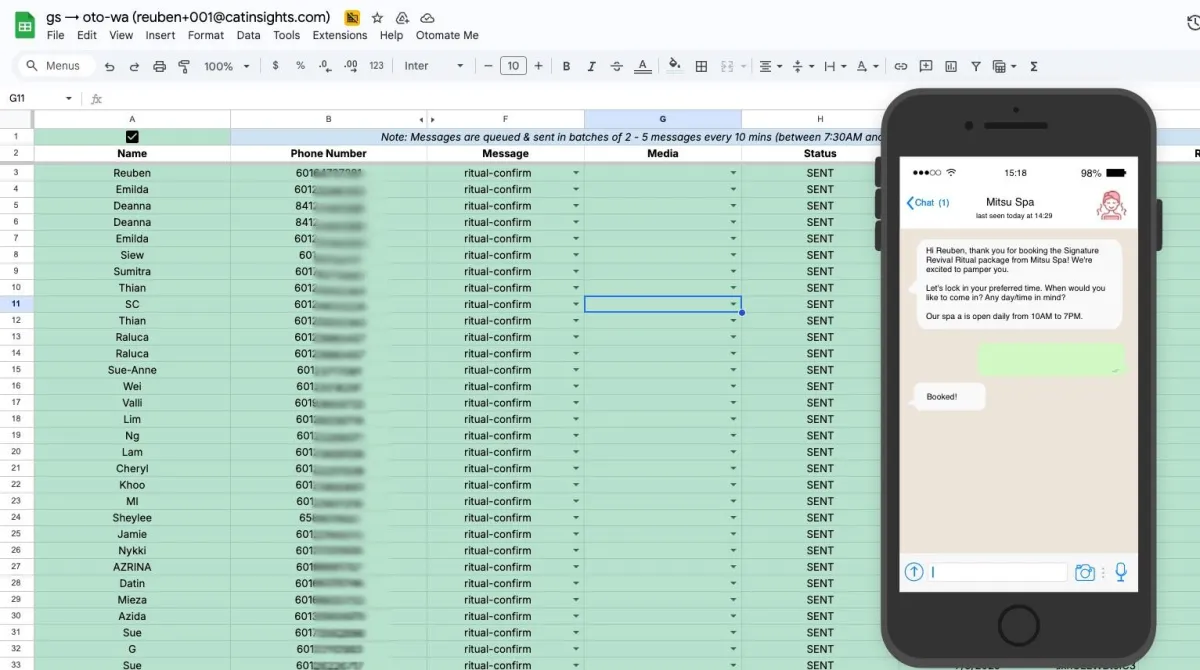This screenshot has width=1200, height=670.
Task: Click the phone message text field
Action: pyautogui.click(x=998, y=572)
